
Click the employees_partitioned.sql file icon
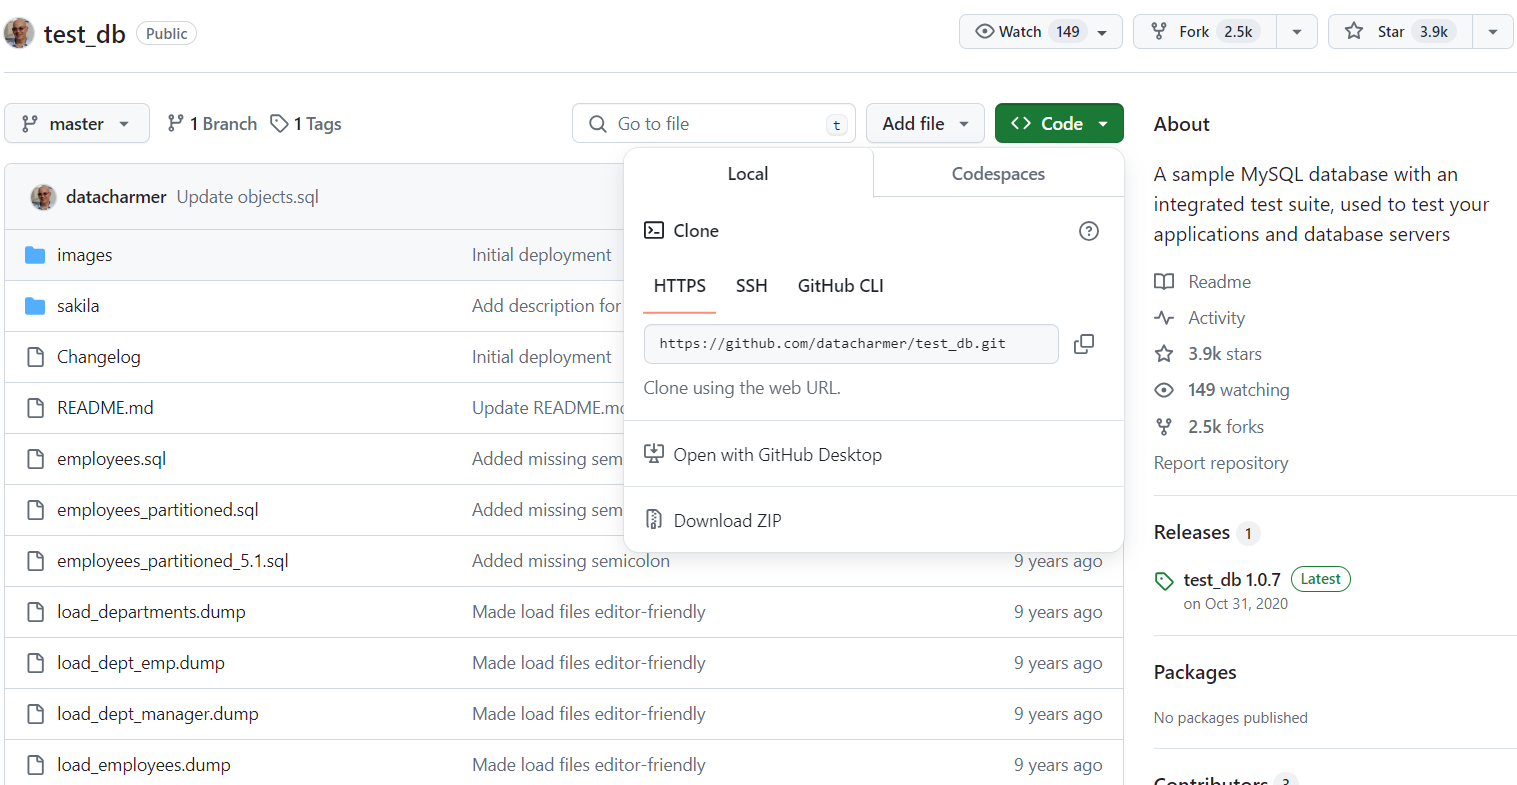(x=35, y=510)
